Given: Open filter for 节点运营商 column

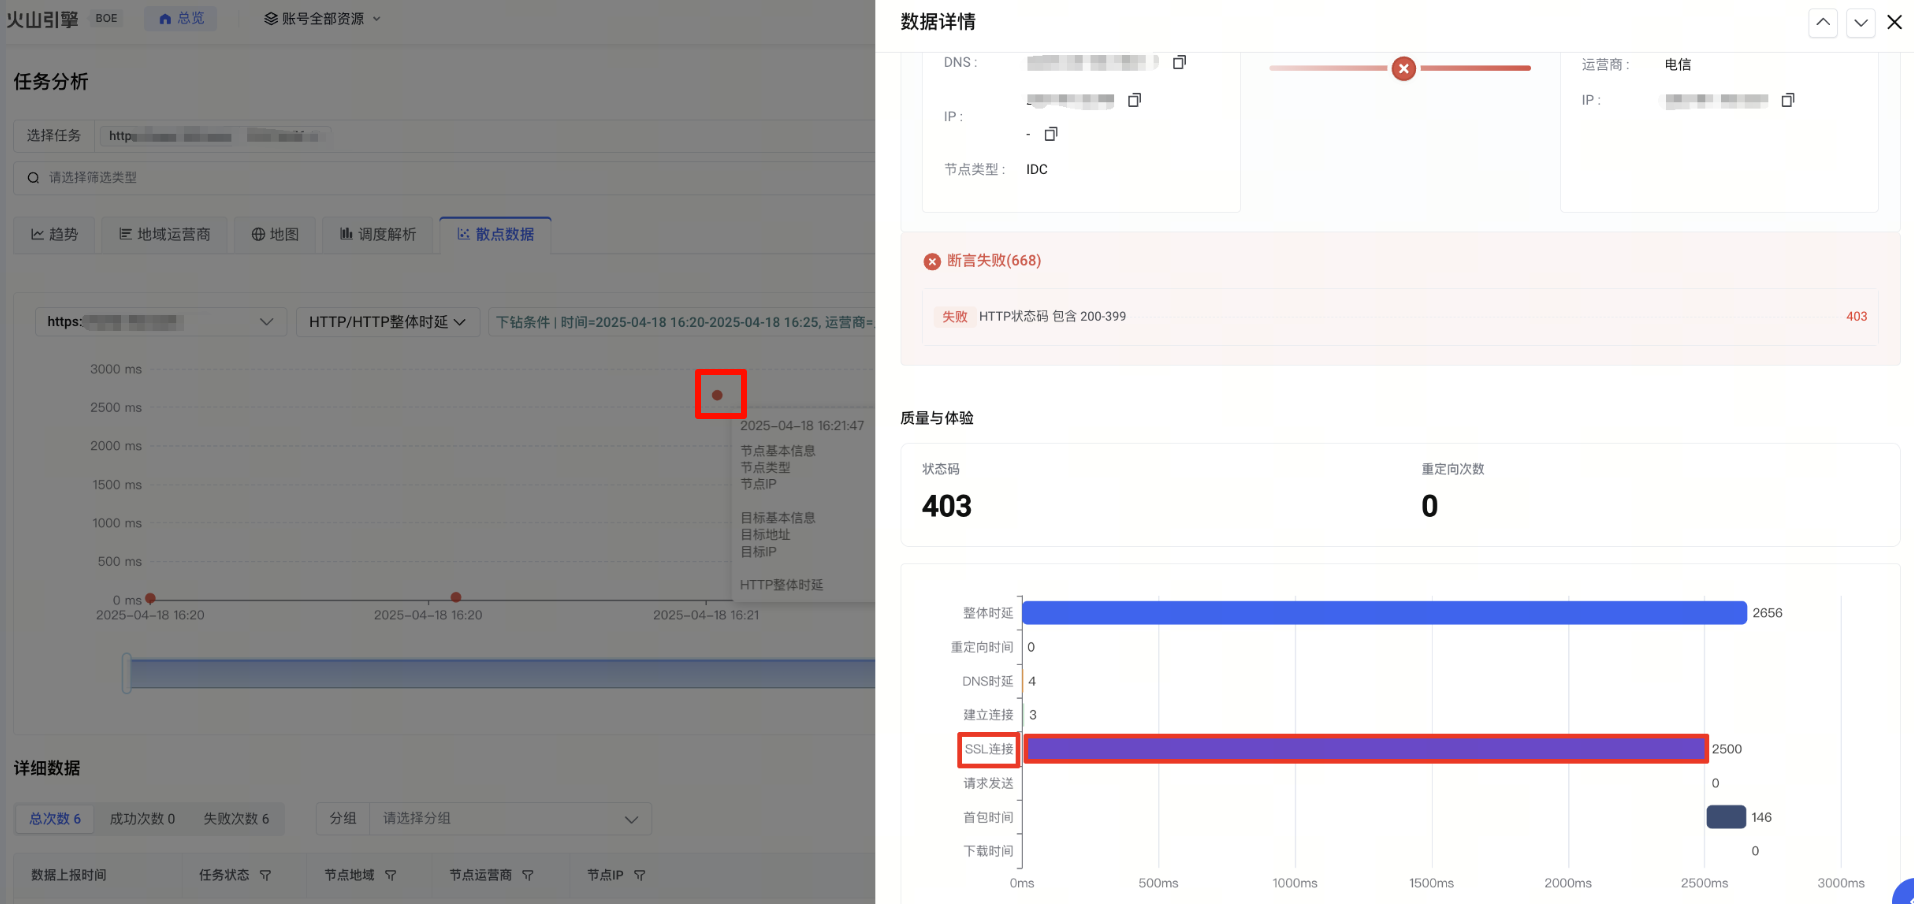Looking at the screenshot, I should tap(527, 875).
